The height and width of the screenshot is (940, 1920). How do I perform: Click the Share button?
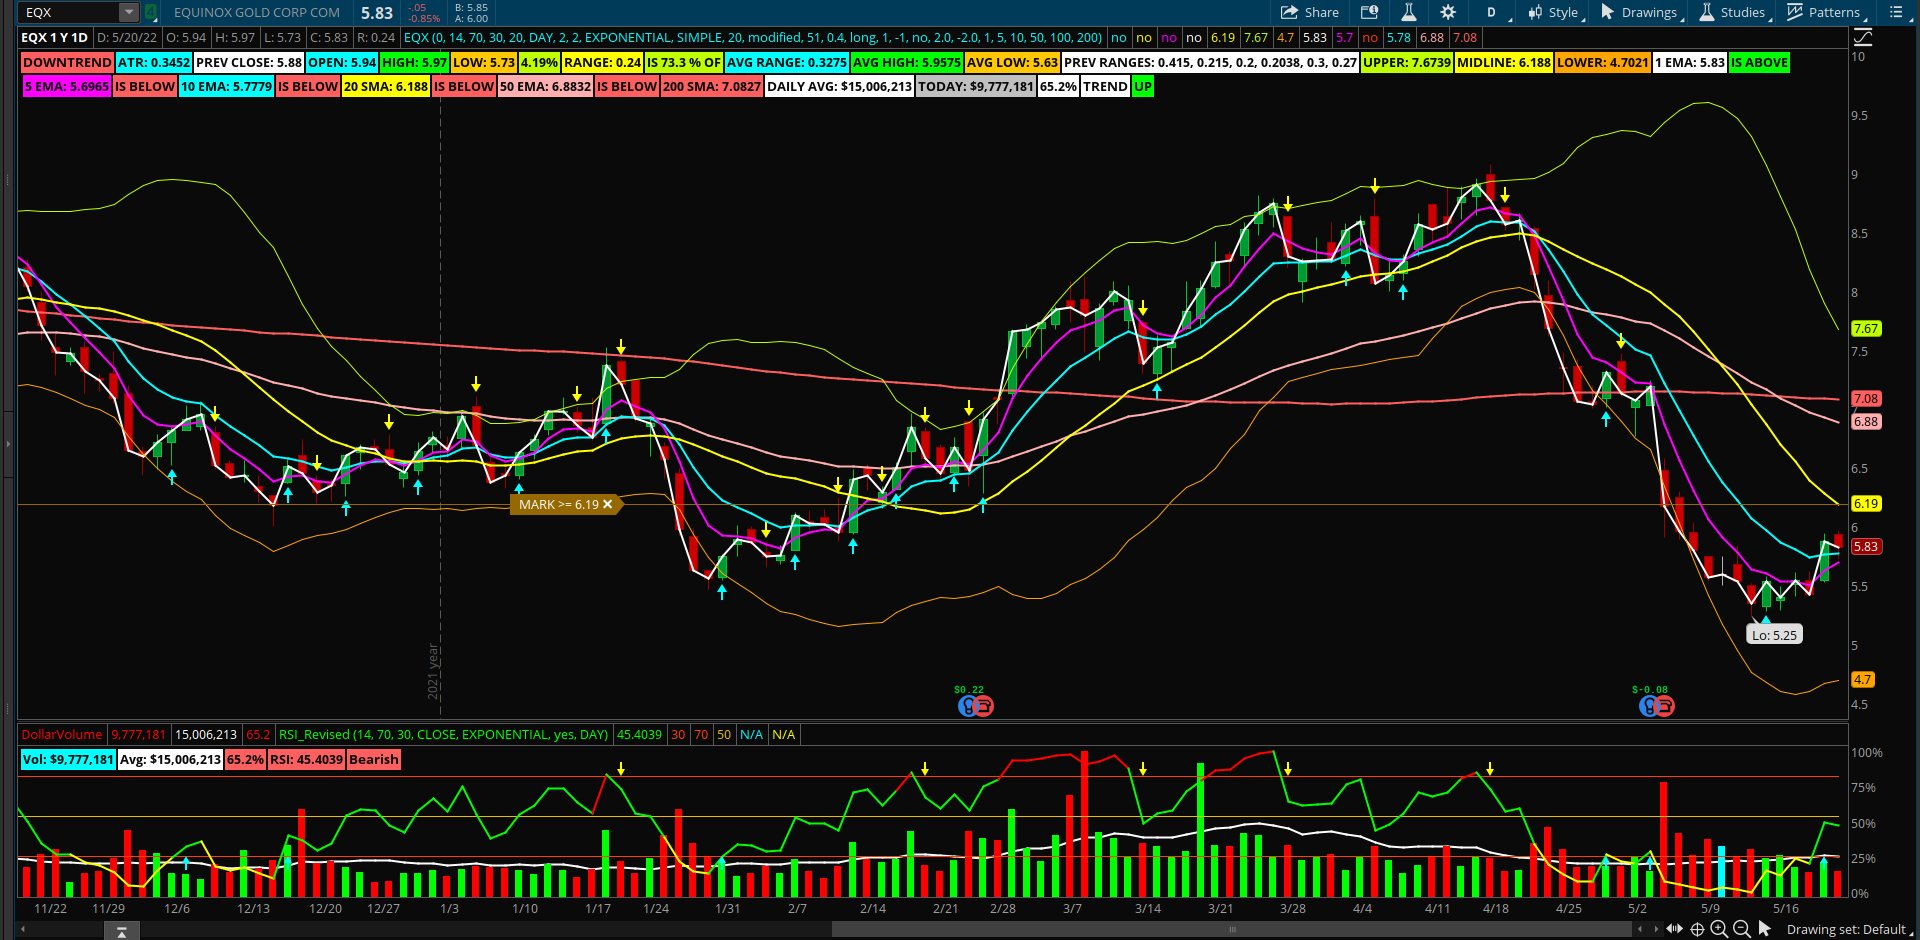(1310, 12)
